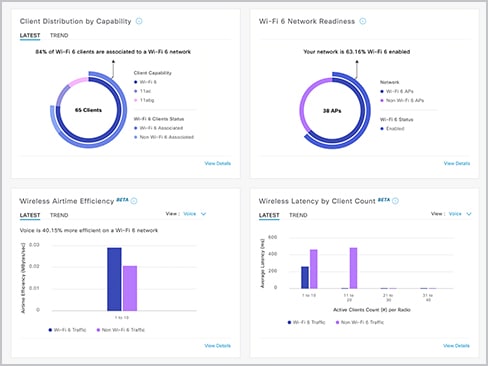Click the 65 Clients donut center

(x=88, y=110)
